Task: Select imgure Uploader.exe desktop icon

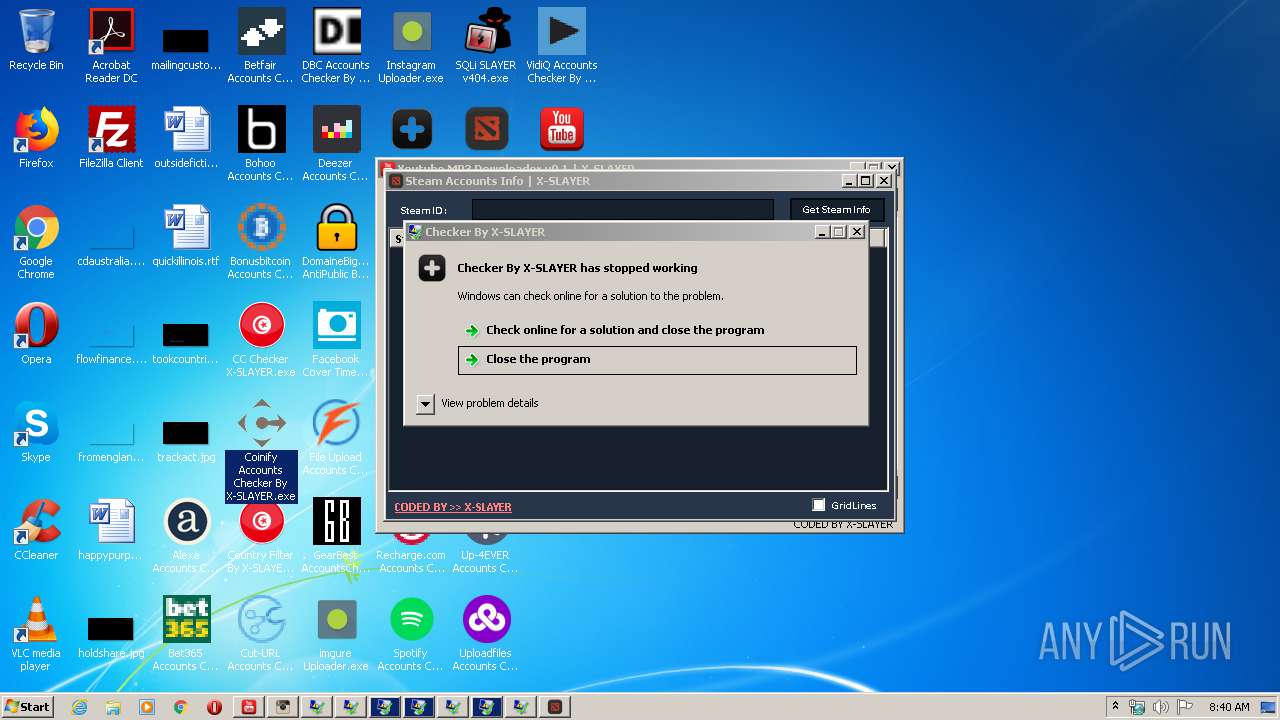Action: click(x=336, y=634)
